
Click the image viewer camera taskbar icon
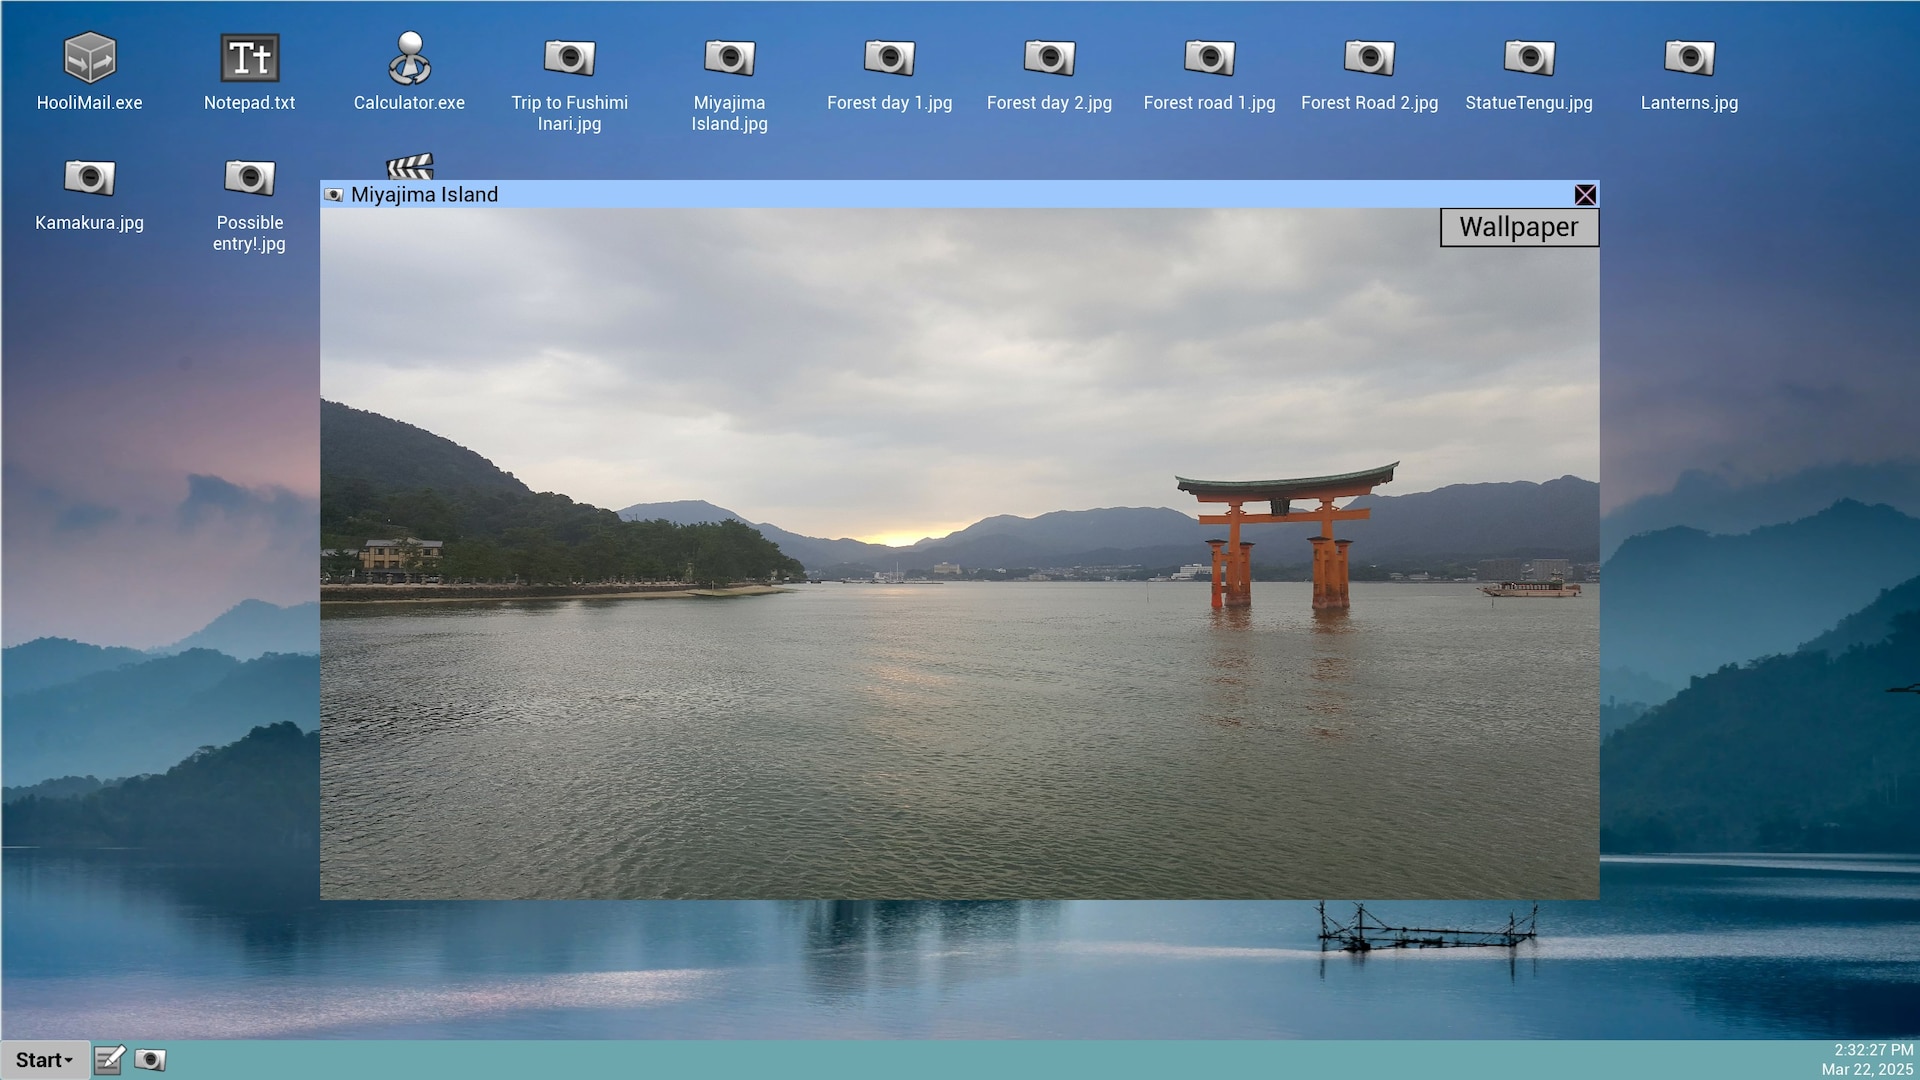point(150,1060)
